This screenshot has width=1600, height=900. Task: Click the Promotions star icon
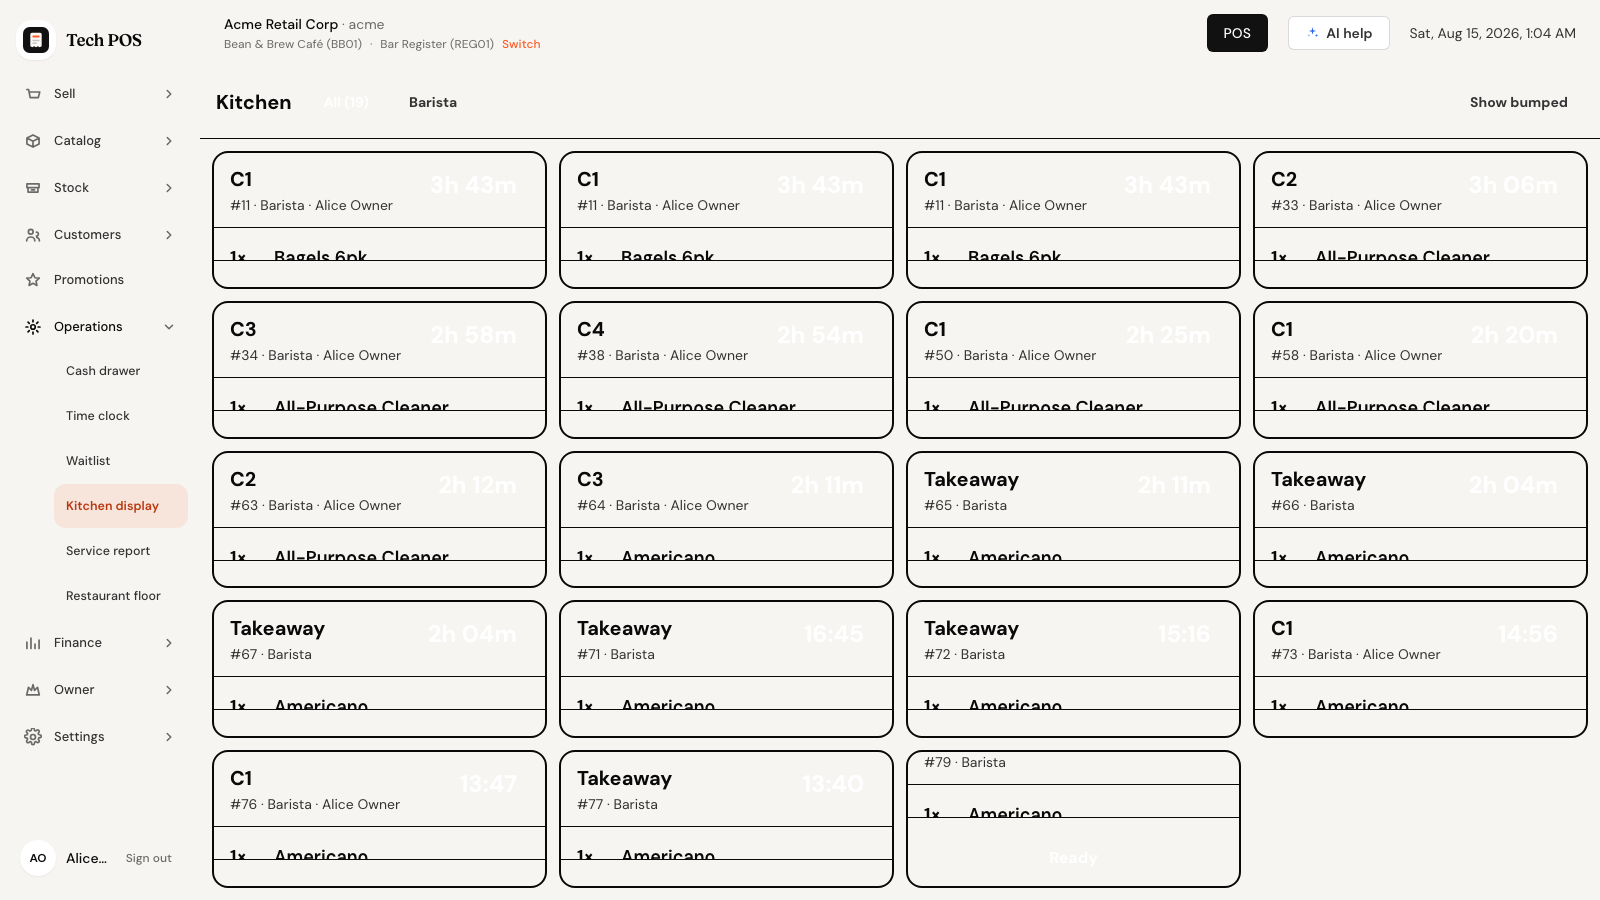coord(33,280)
